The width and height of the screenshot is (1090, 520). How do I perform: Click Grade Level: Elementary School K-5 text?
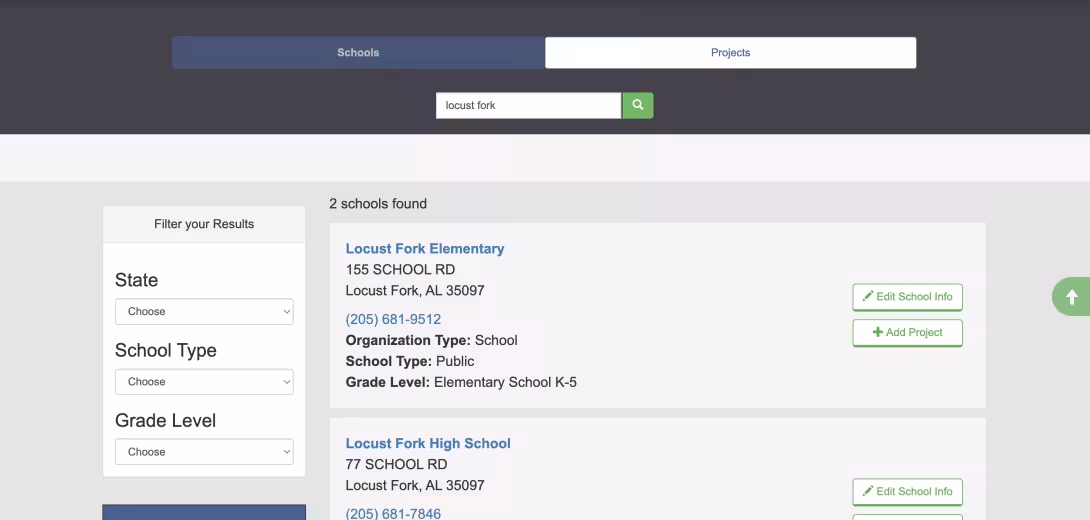coord(461,382)
